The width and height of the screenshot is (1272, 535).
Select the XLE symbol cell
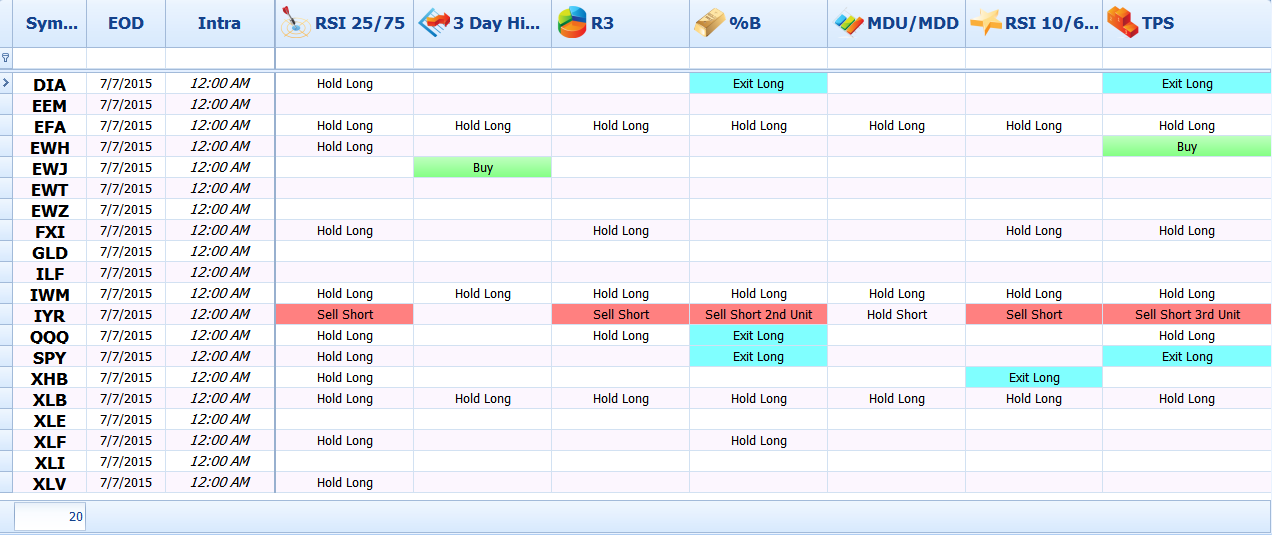click(50, 420)
